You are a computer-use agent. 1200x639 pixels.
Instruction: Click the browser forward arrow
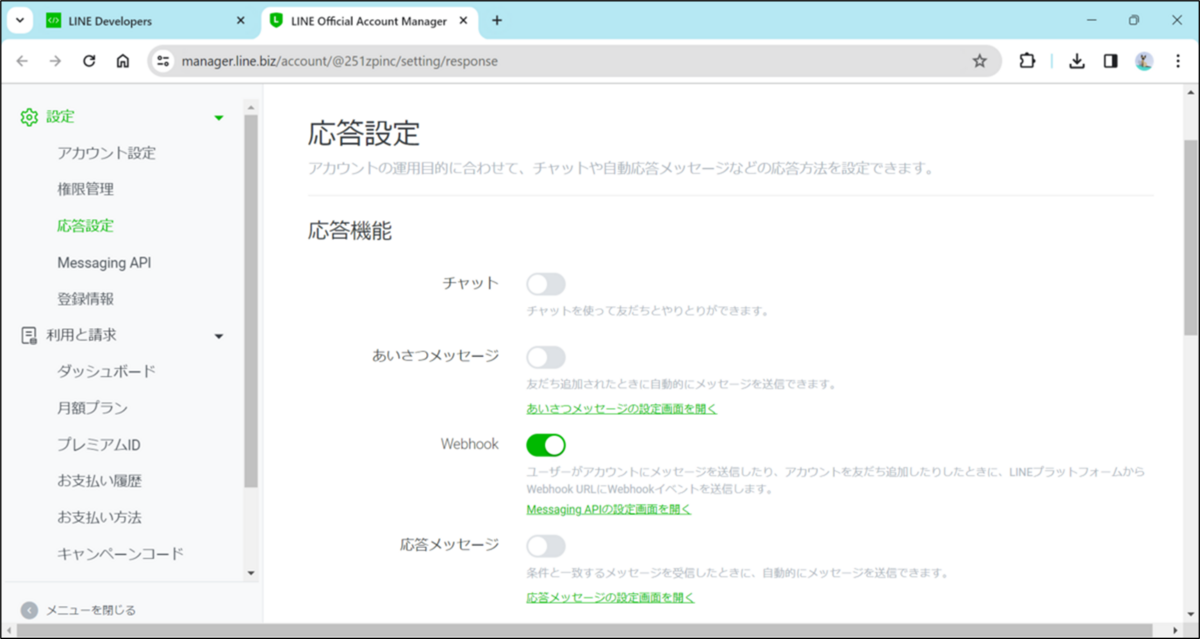coord(56,61)
